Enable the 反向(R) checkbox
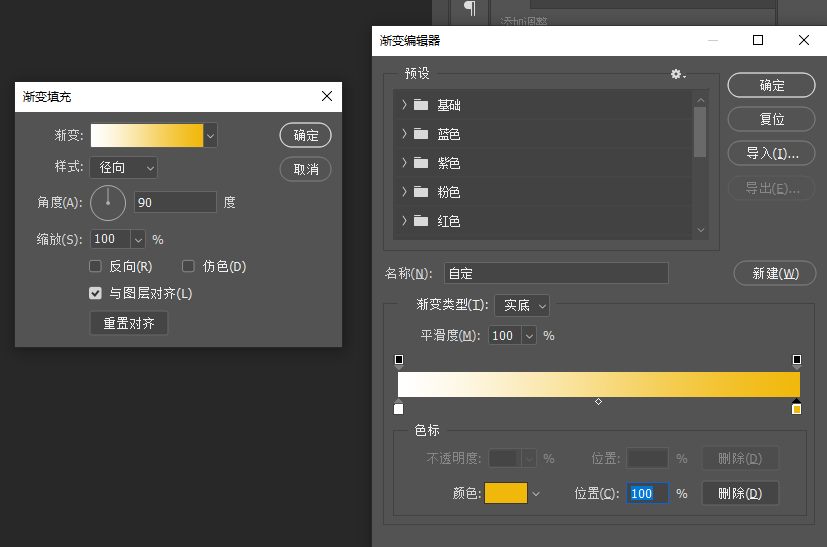827x547 pixels. point(95,266)
